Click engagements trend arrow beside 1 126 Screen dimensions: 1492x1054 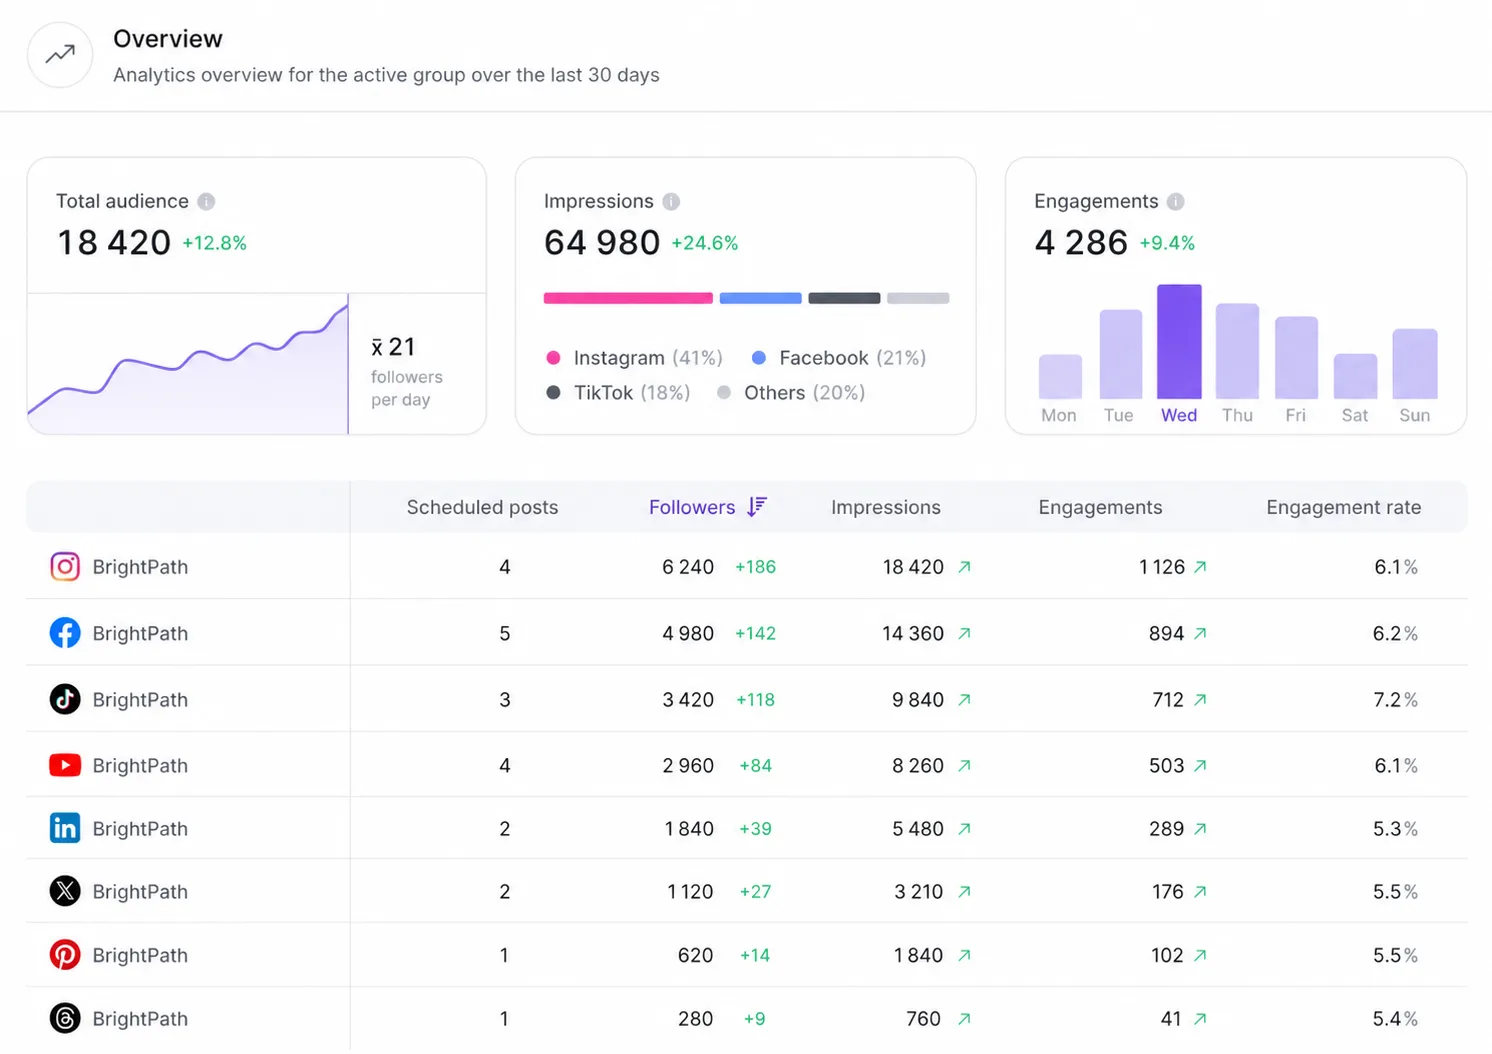pos(1200,567)
